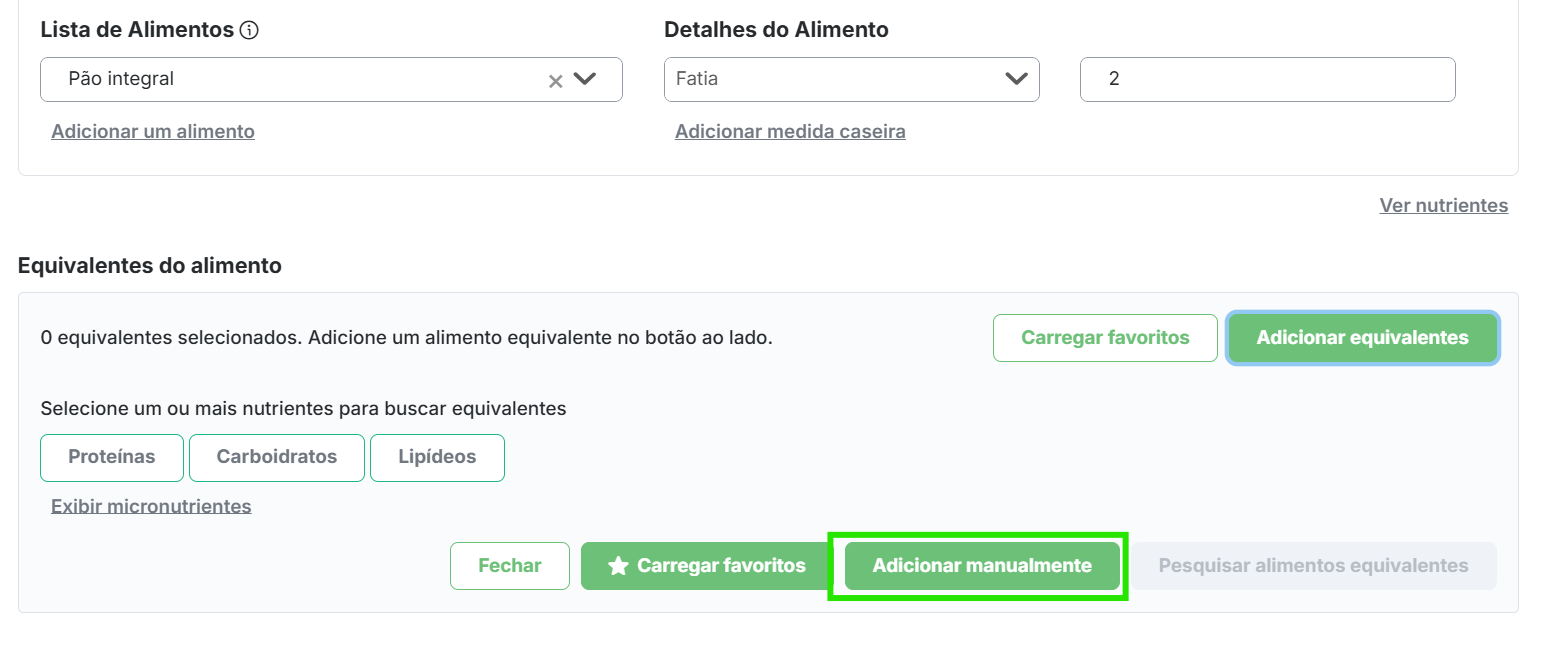This screenshot has width=1555, height=645.
Task: Click the chevron arrow of the Fatia selector
Action: (x=1016, y=79)
